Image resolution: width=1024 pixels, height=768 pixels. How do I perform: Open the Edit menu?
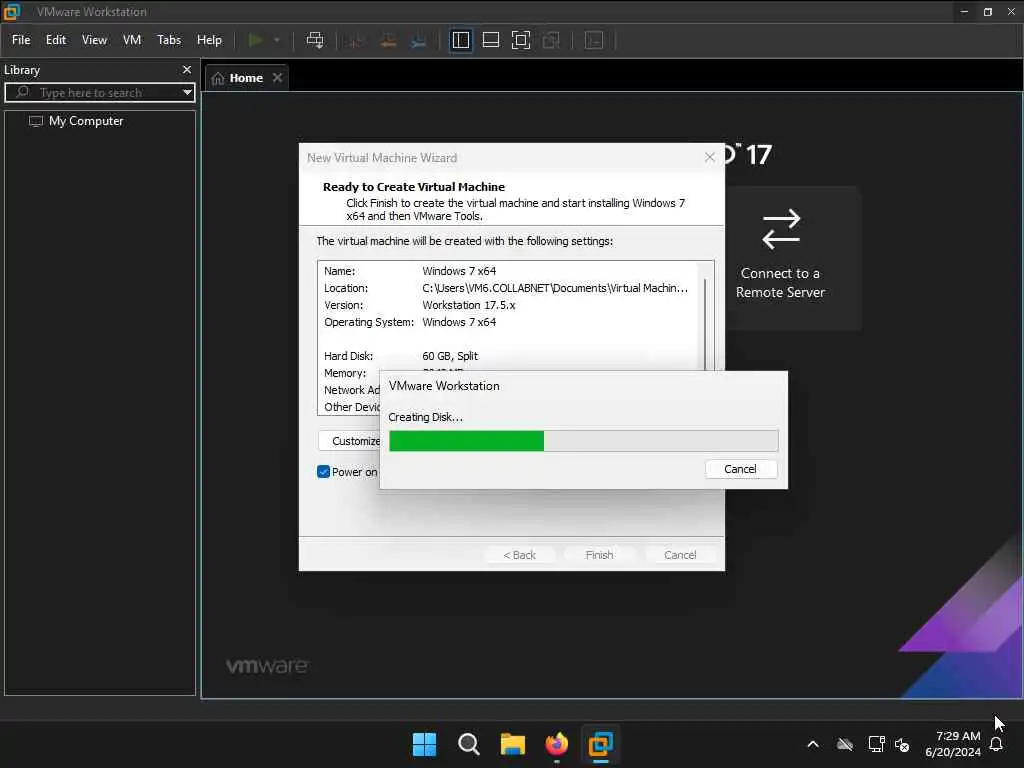pos(56,40)
